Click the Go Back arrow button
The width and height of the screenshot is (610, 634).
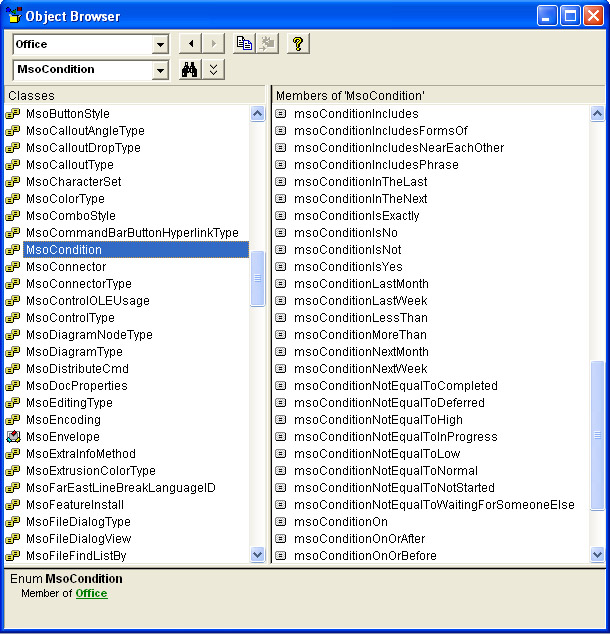click(x=188, y=44)
